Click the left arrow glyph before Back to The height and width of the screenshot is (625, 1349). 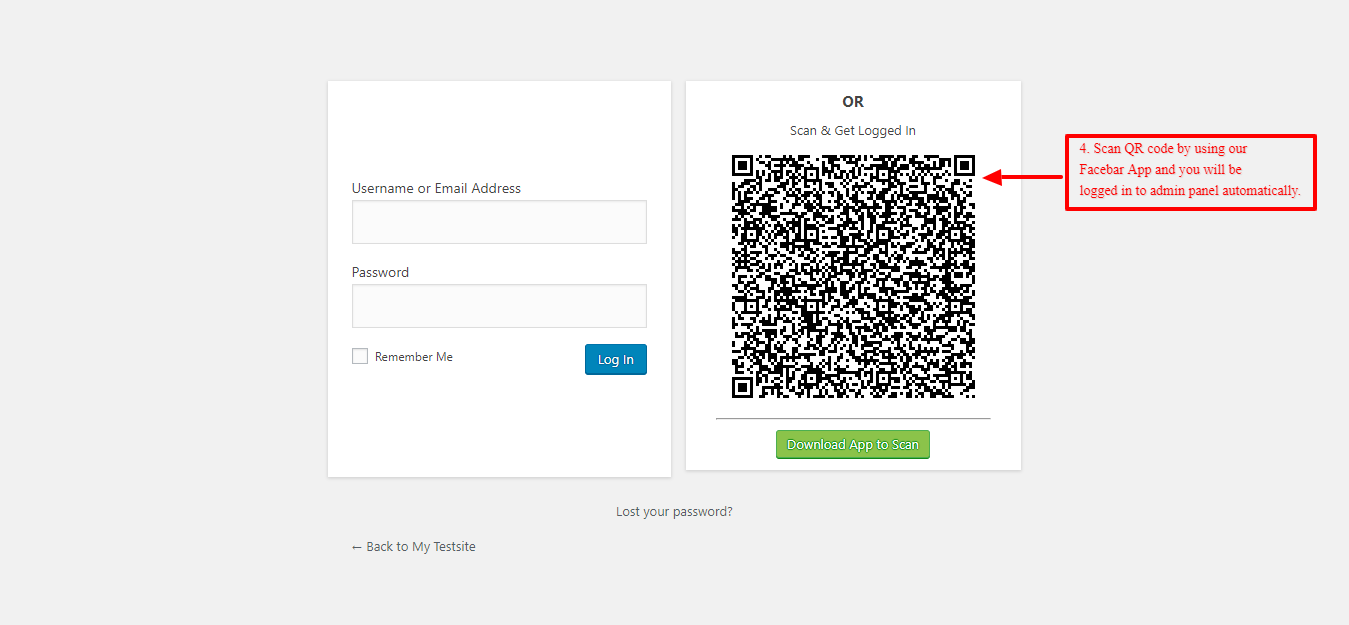pyautogui.click(x=357, y=547)
